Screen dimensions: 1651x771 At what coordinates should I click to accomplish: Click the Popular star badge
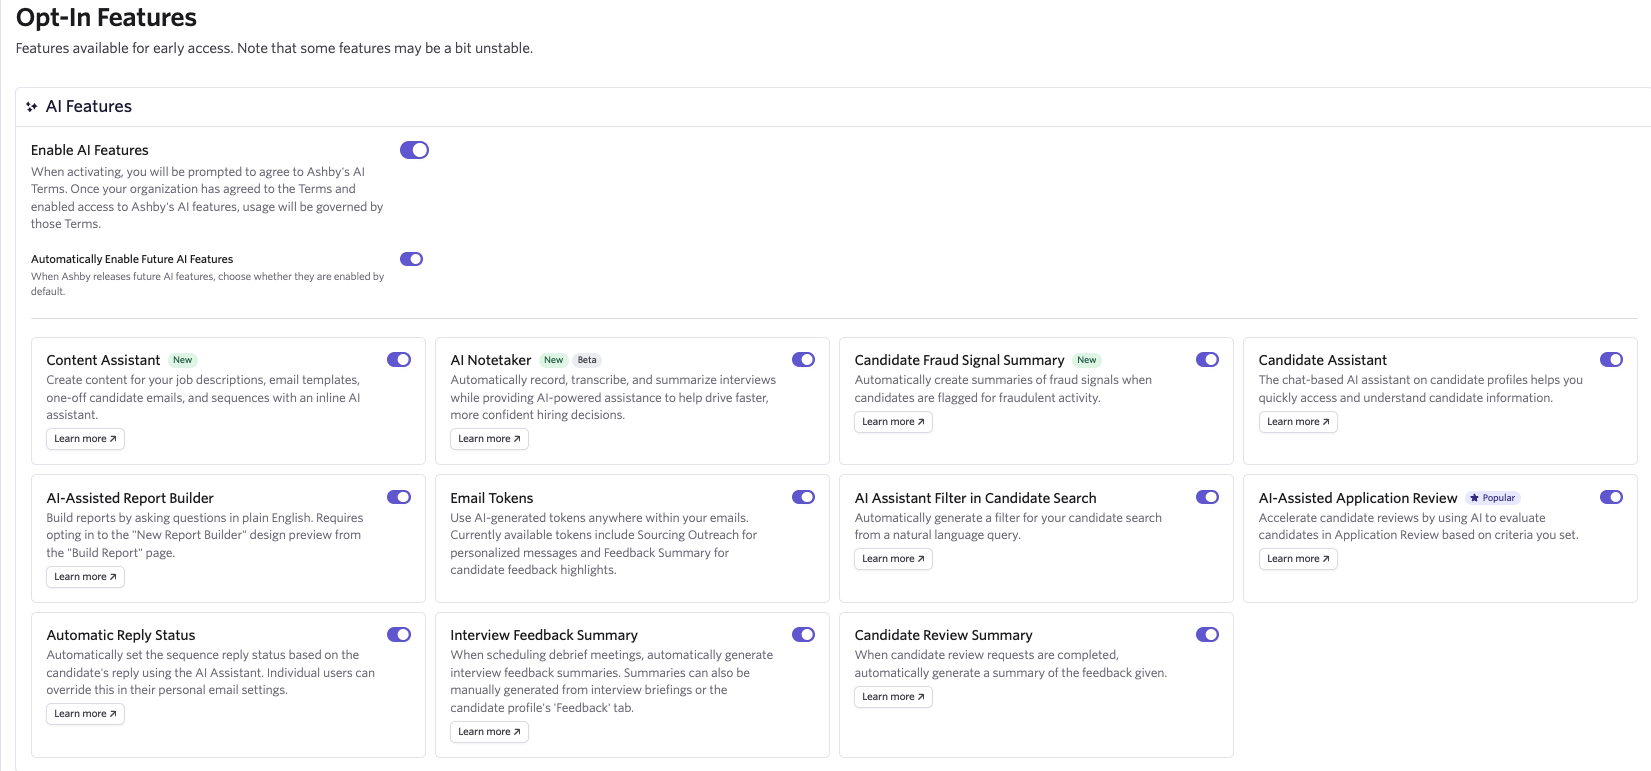[1492, 498]
